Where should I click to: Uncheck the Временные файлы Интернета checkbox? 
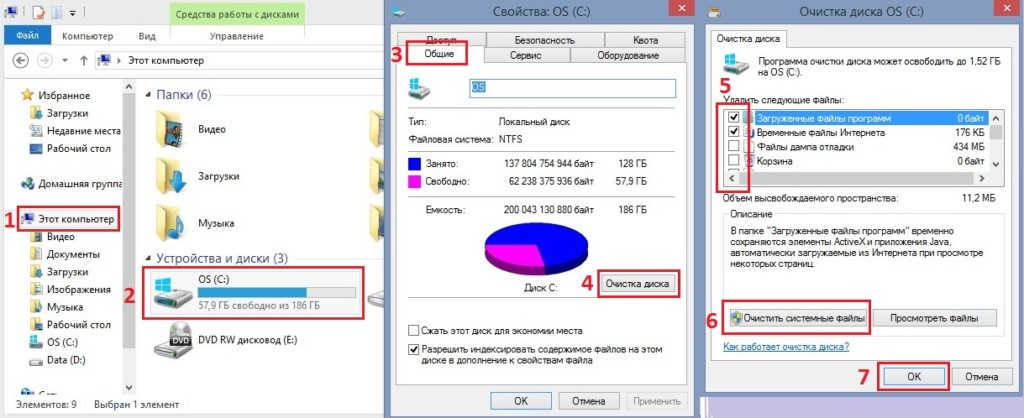733,133
